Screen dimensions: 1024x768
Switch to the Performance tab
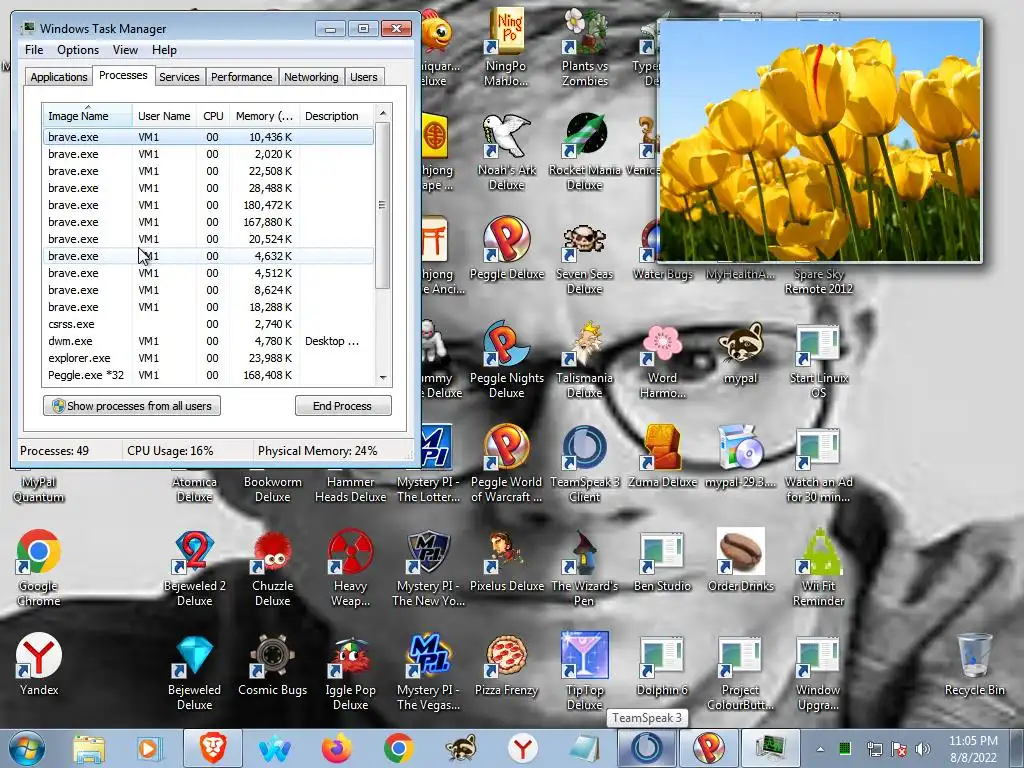(241, 77)
